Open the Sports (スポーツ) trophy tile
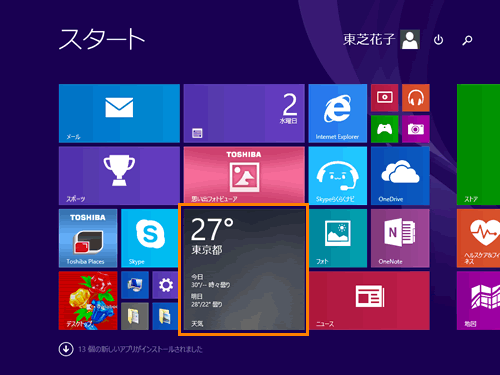 click(119, 176)
